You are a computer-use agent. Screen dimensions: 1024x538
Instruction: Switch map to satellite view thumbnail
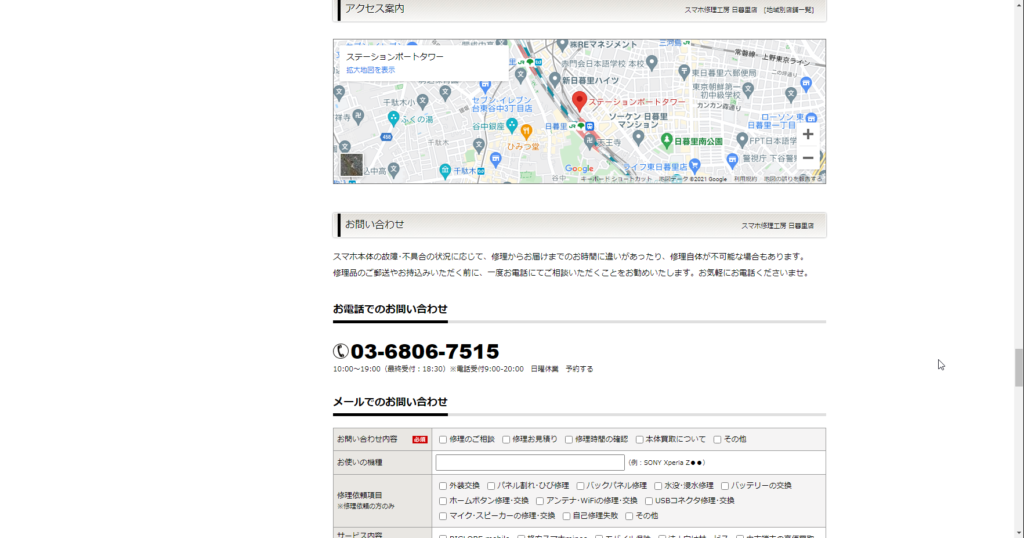(x=351, y=165)
